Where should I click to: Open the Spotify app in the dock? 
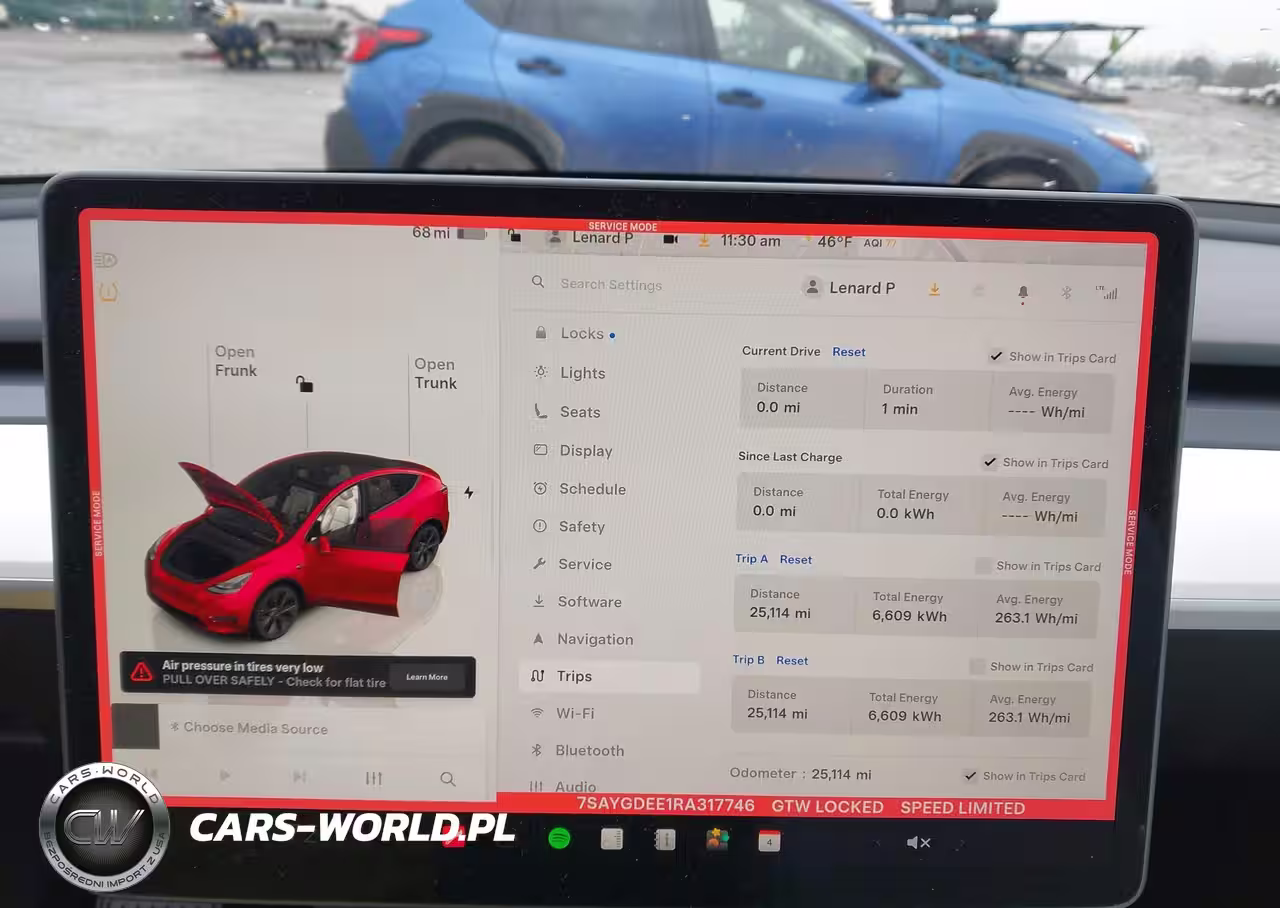pos(559,839)
